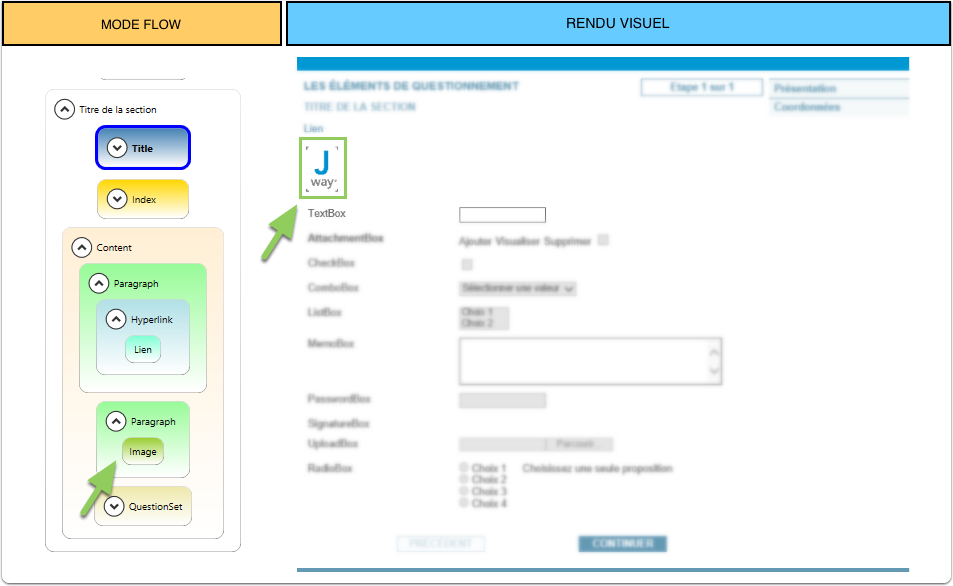Click the Lien hyperlink in preview
The image size is (953, 586).
(313, 128)
